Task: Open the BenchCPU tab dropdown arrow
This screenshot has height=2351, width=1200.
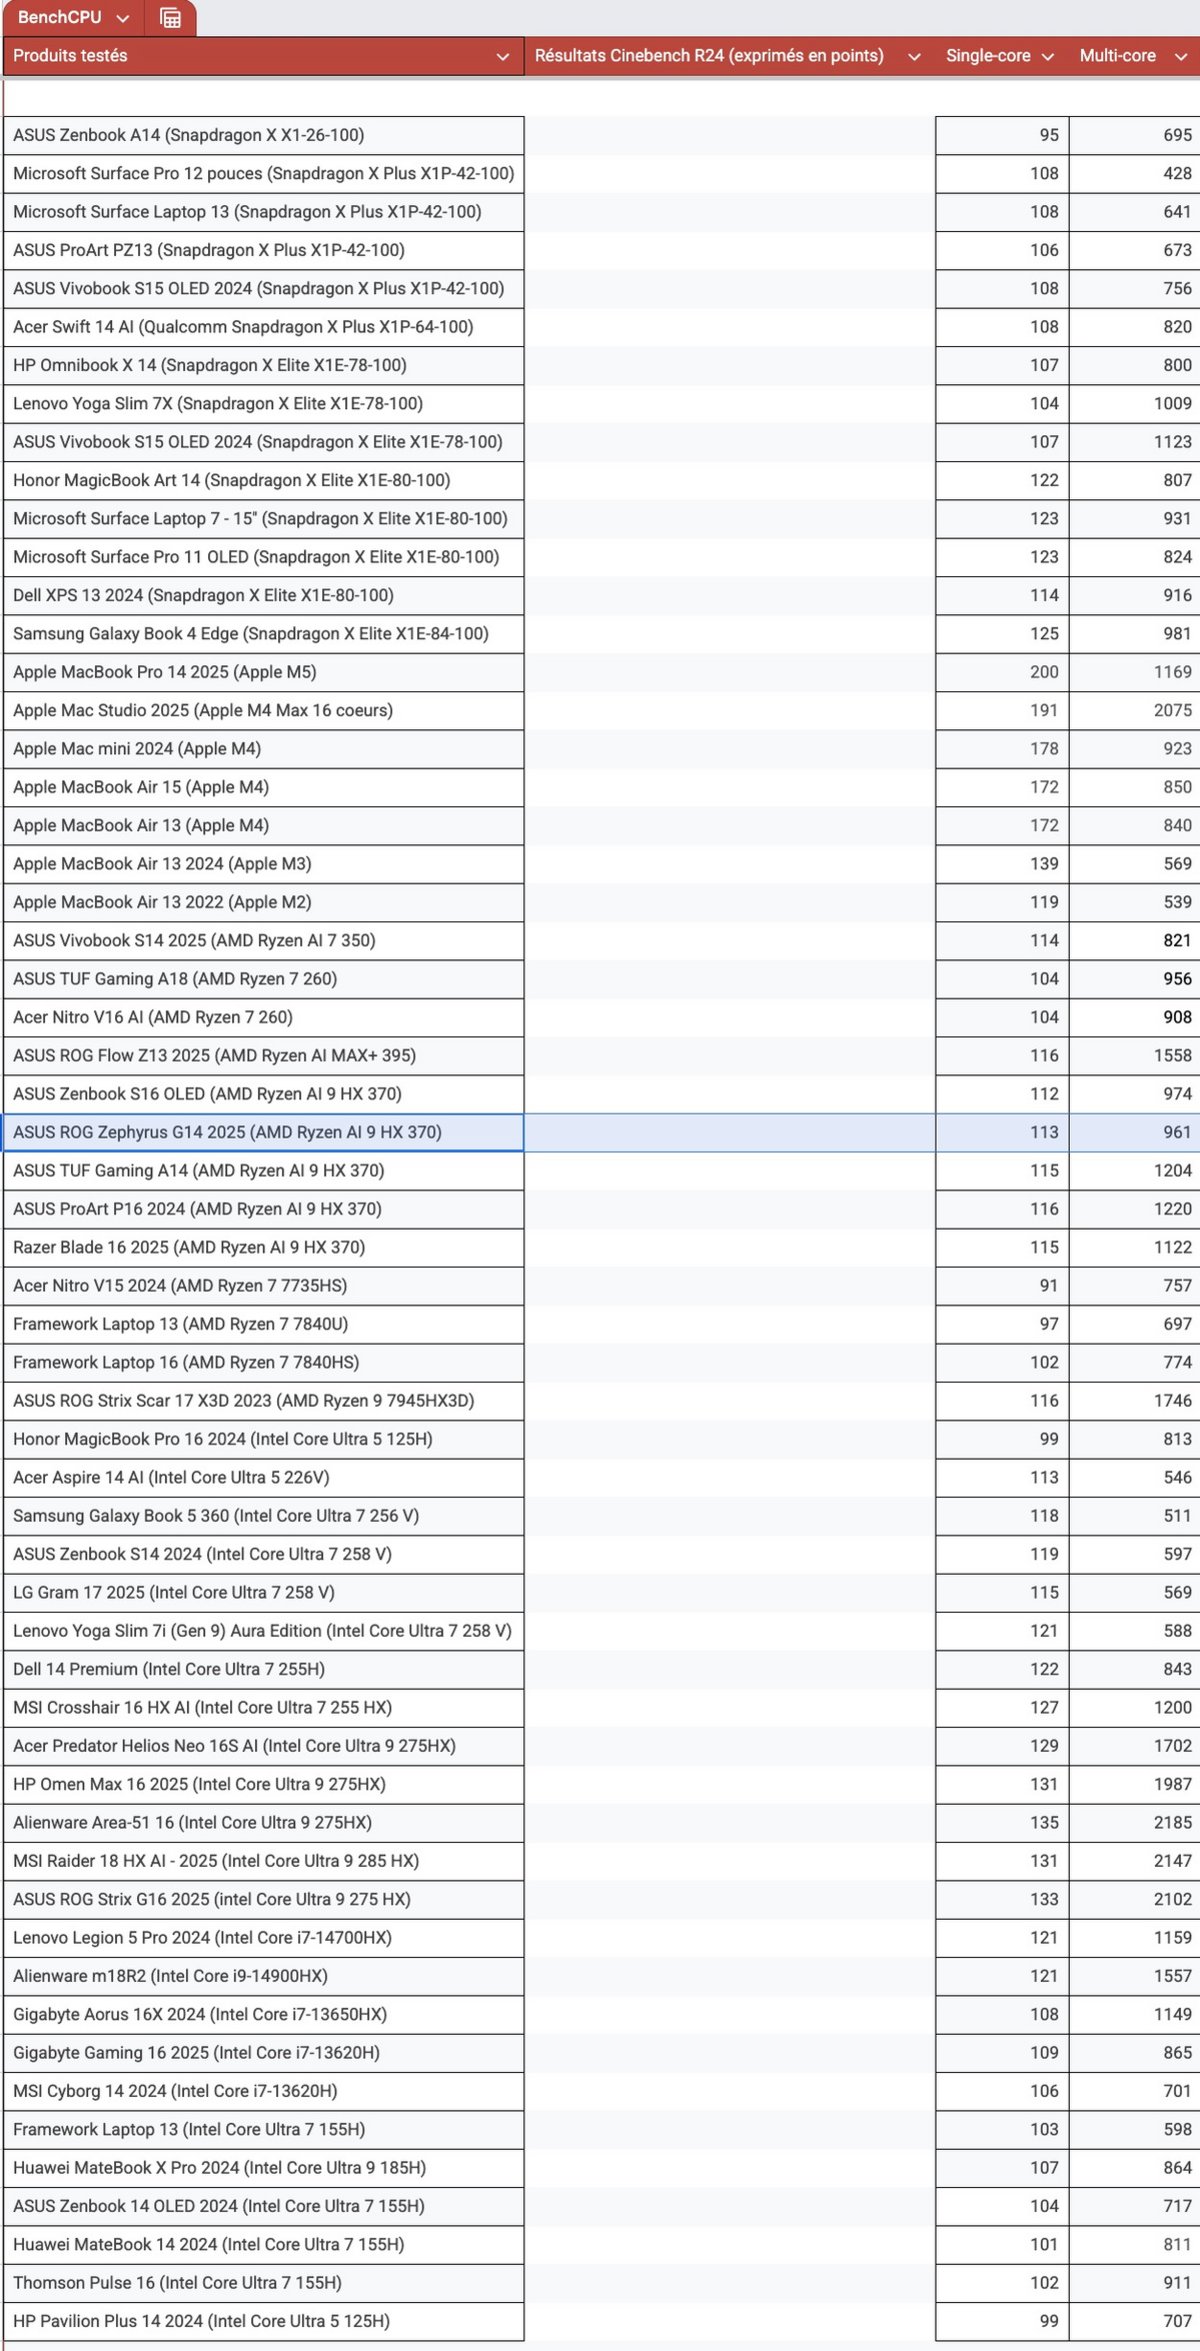Action: tap(123, 18)
